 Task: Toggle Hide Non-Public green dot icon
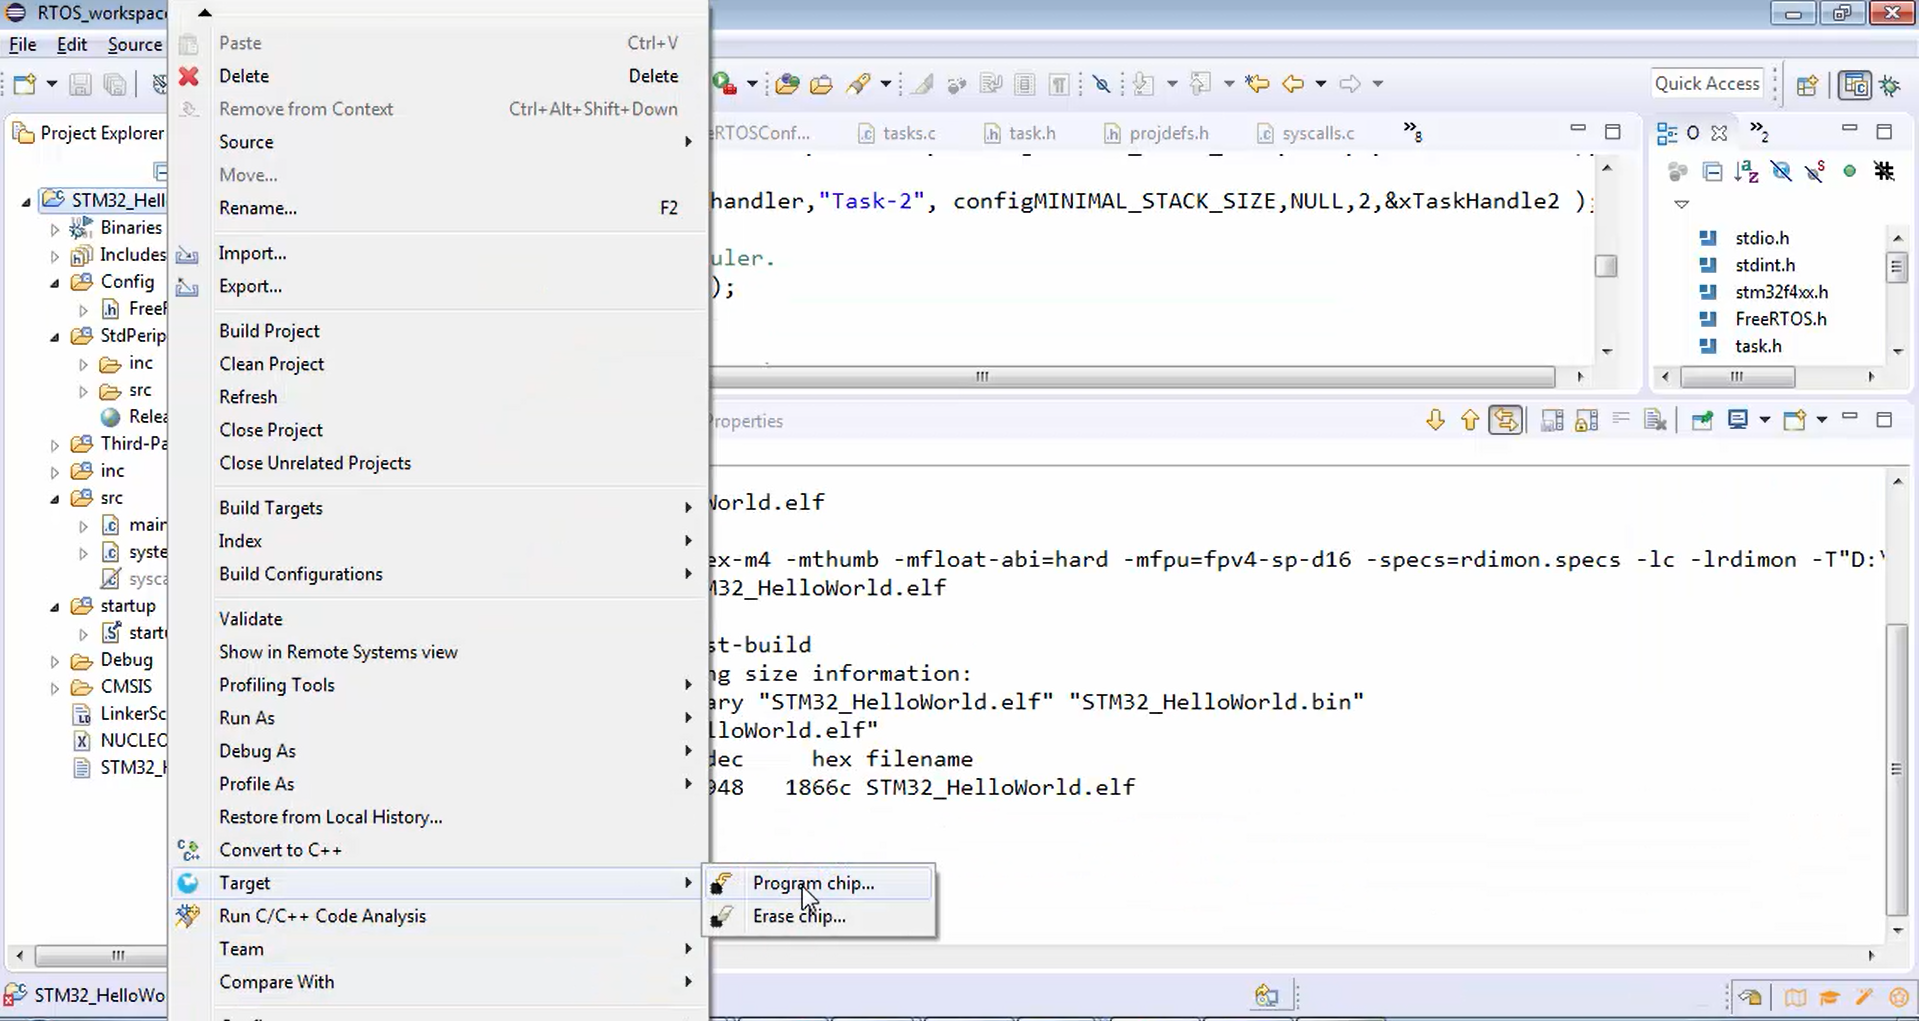point(1850,172)
